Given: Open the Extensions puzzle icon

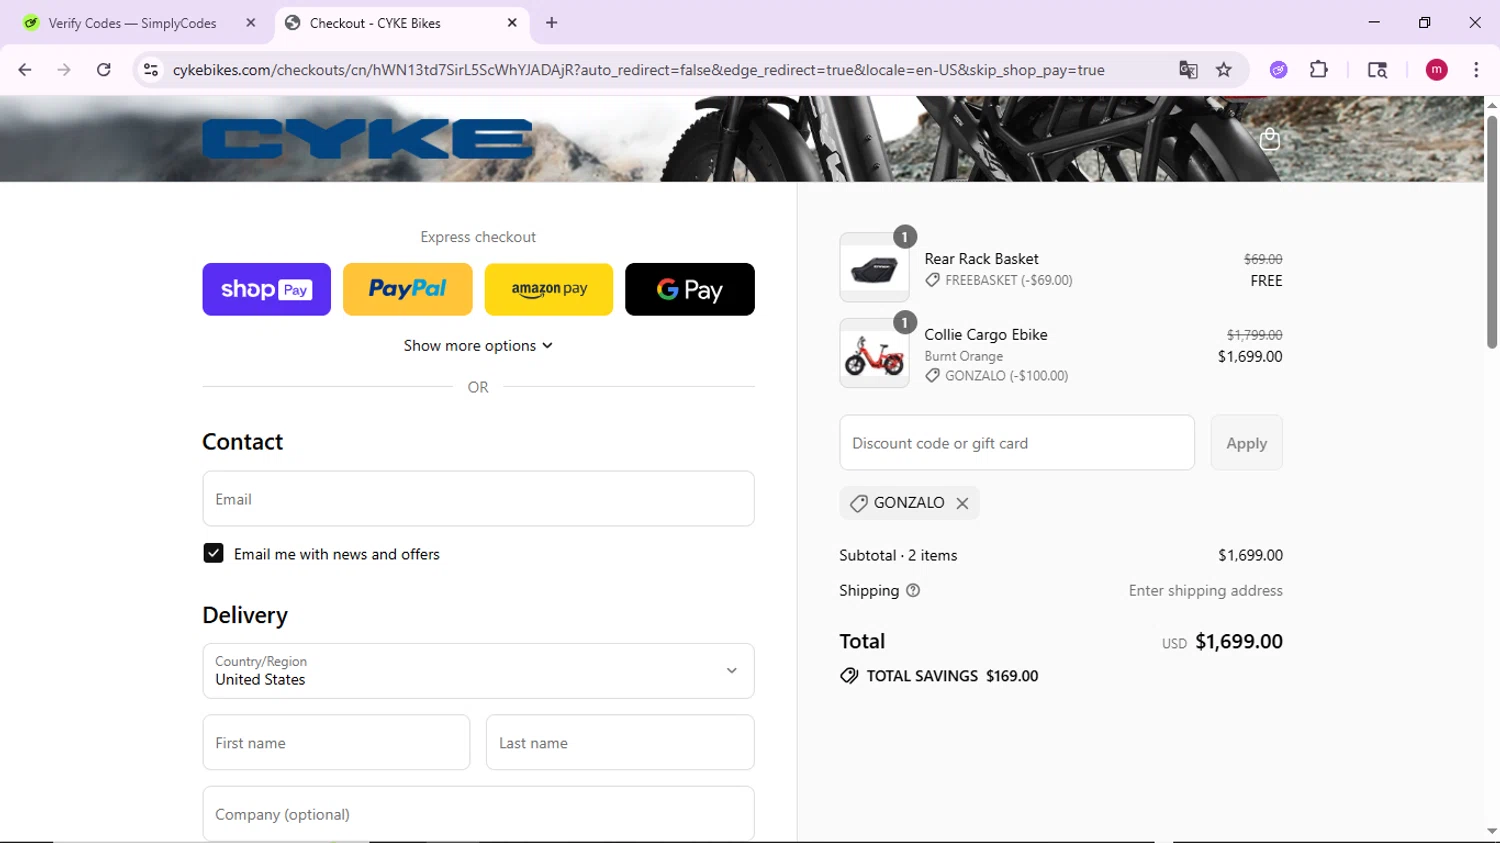Looking at the screenshot, I should pyautogui.click(x=1319, y=70).
